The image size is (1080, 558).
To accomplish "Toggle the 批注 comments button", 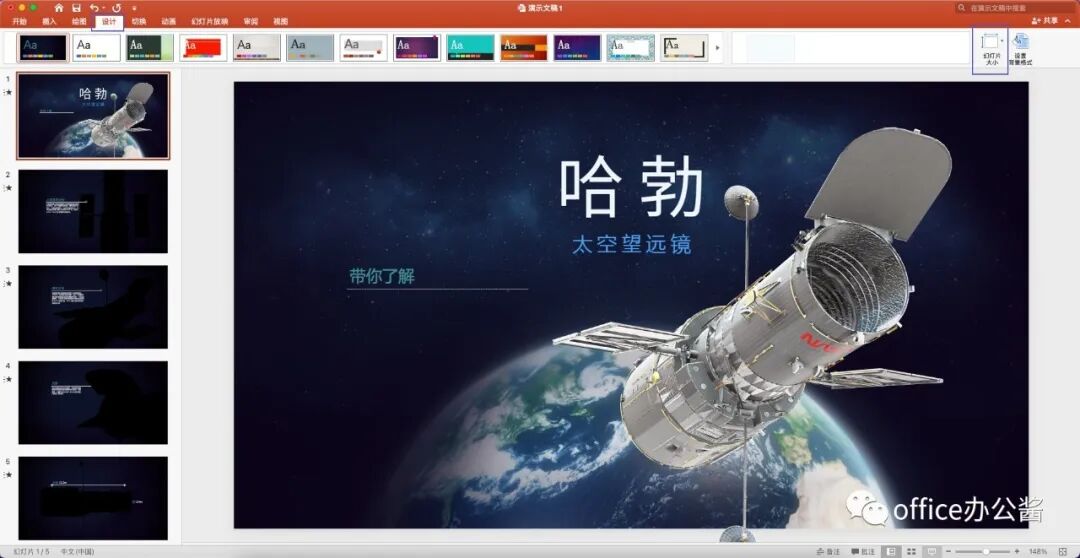I will pyautogui.click(x=862, y=552).
